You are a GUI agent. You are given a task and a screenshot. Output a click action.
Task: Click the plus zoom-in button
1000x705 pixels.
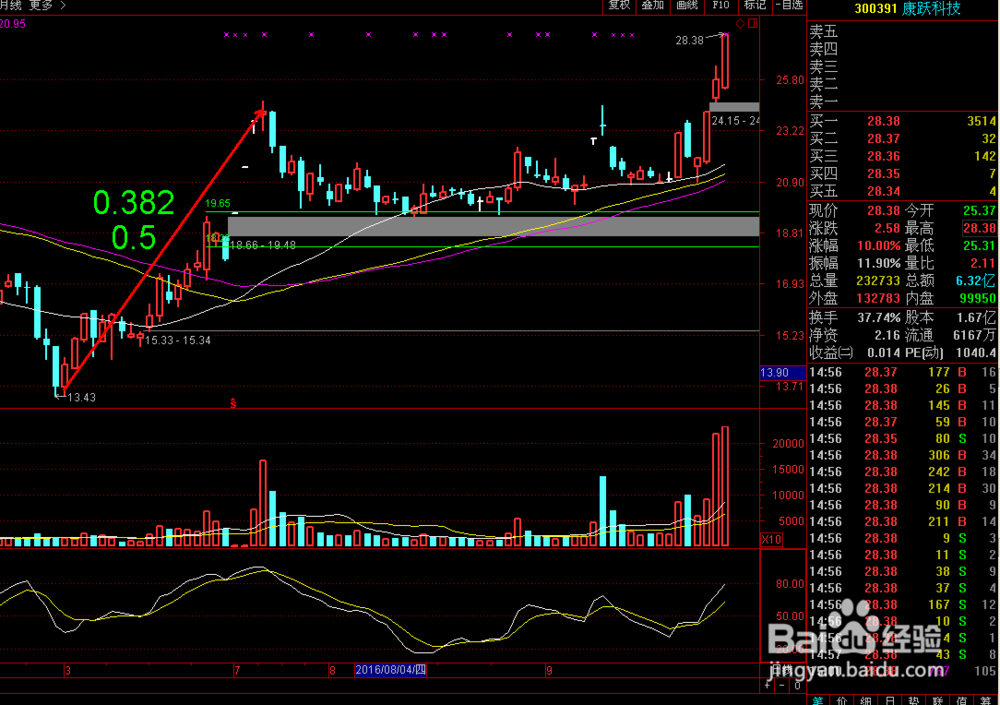(x=767, y=685)
